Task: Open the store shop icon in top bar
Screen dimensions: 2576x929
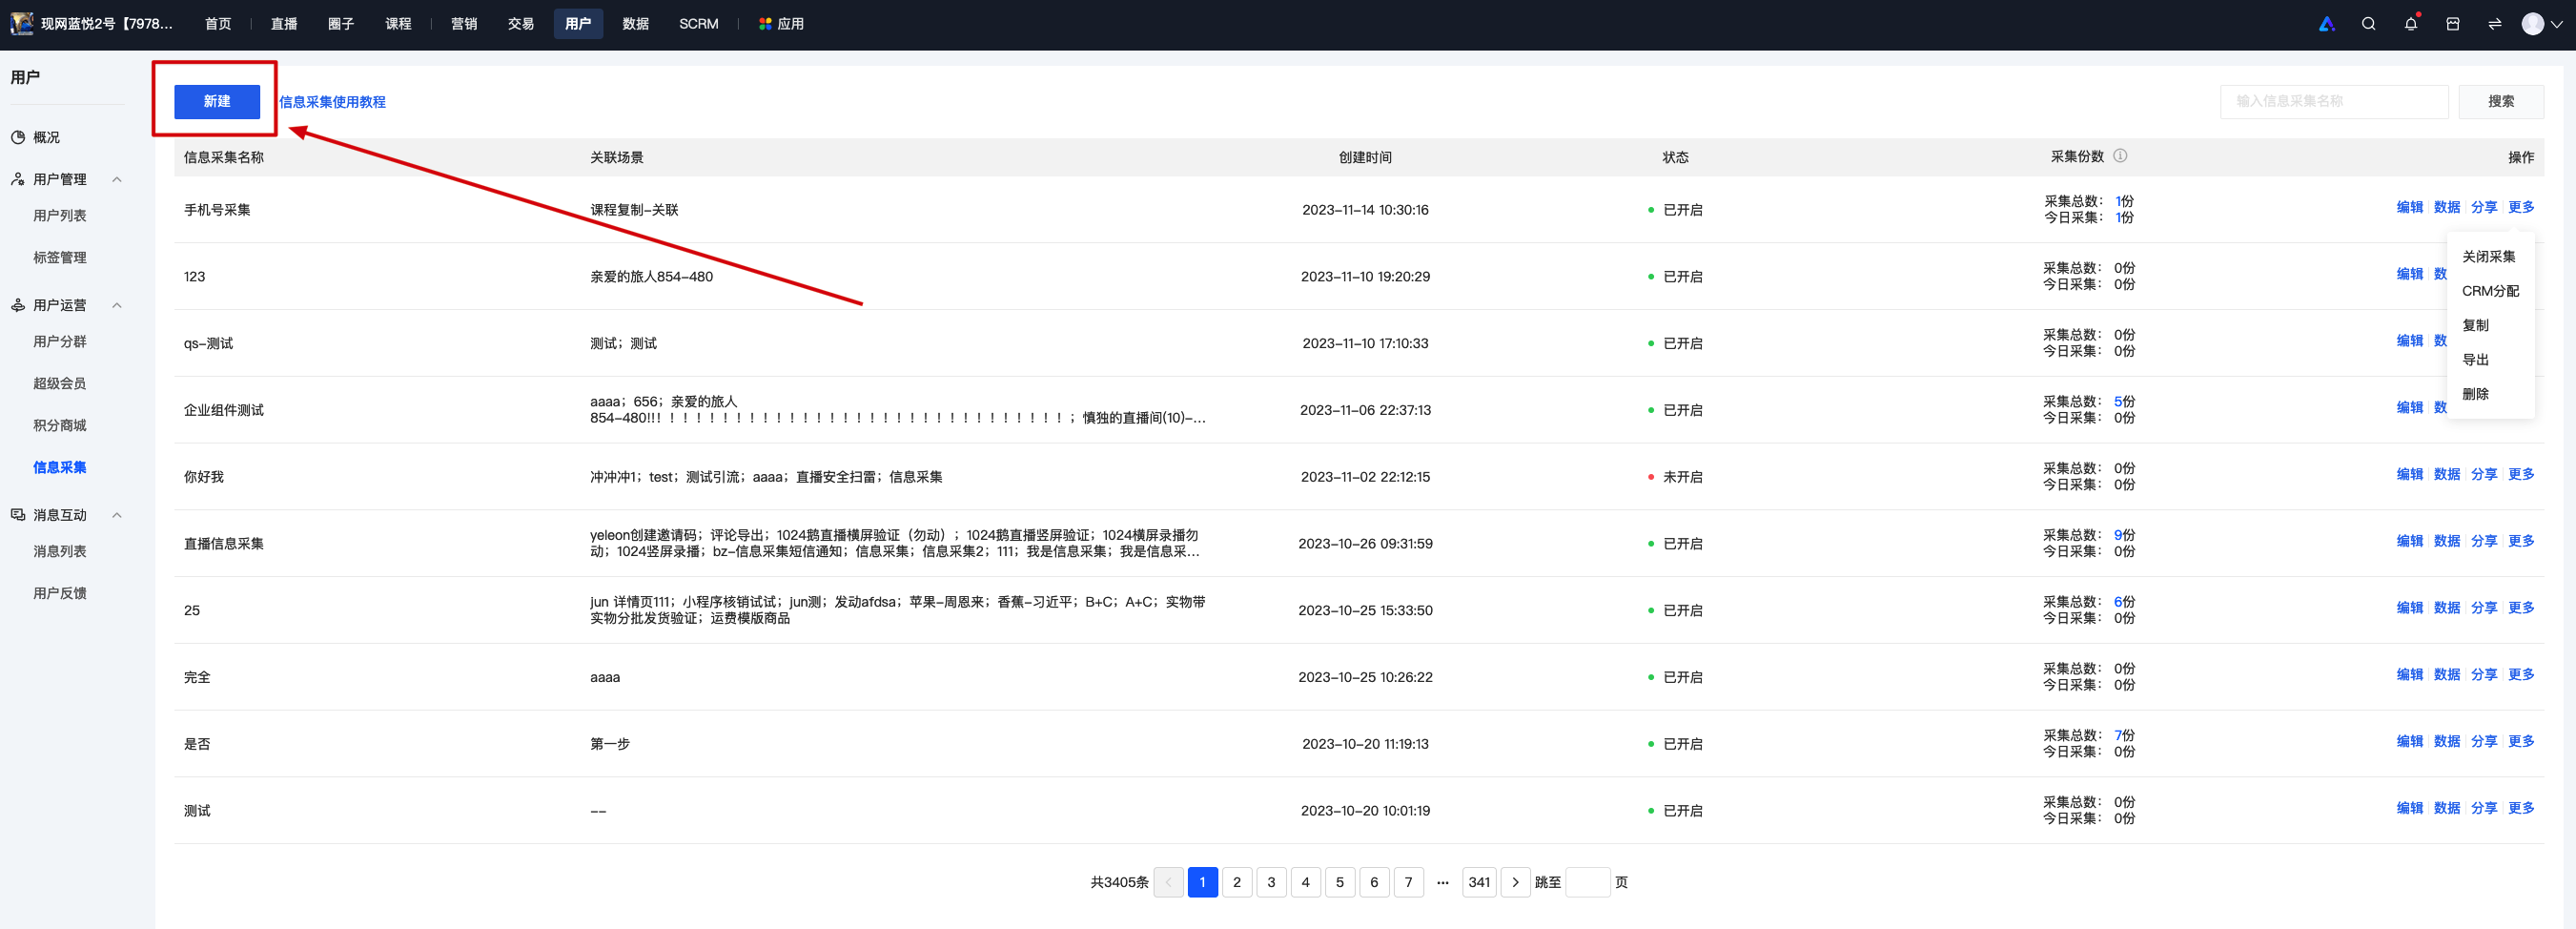Action: click(x=2452, y=24)
